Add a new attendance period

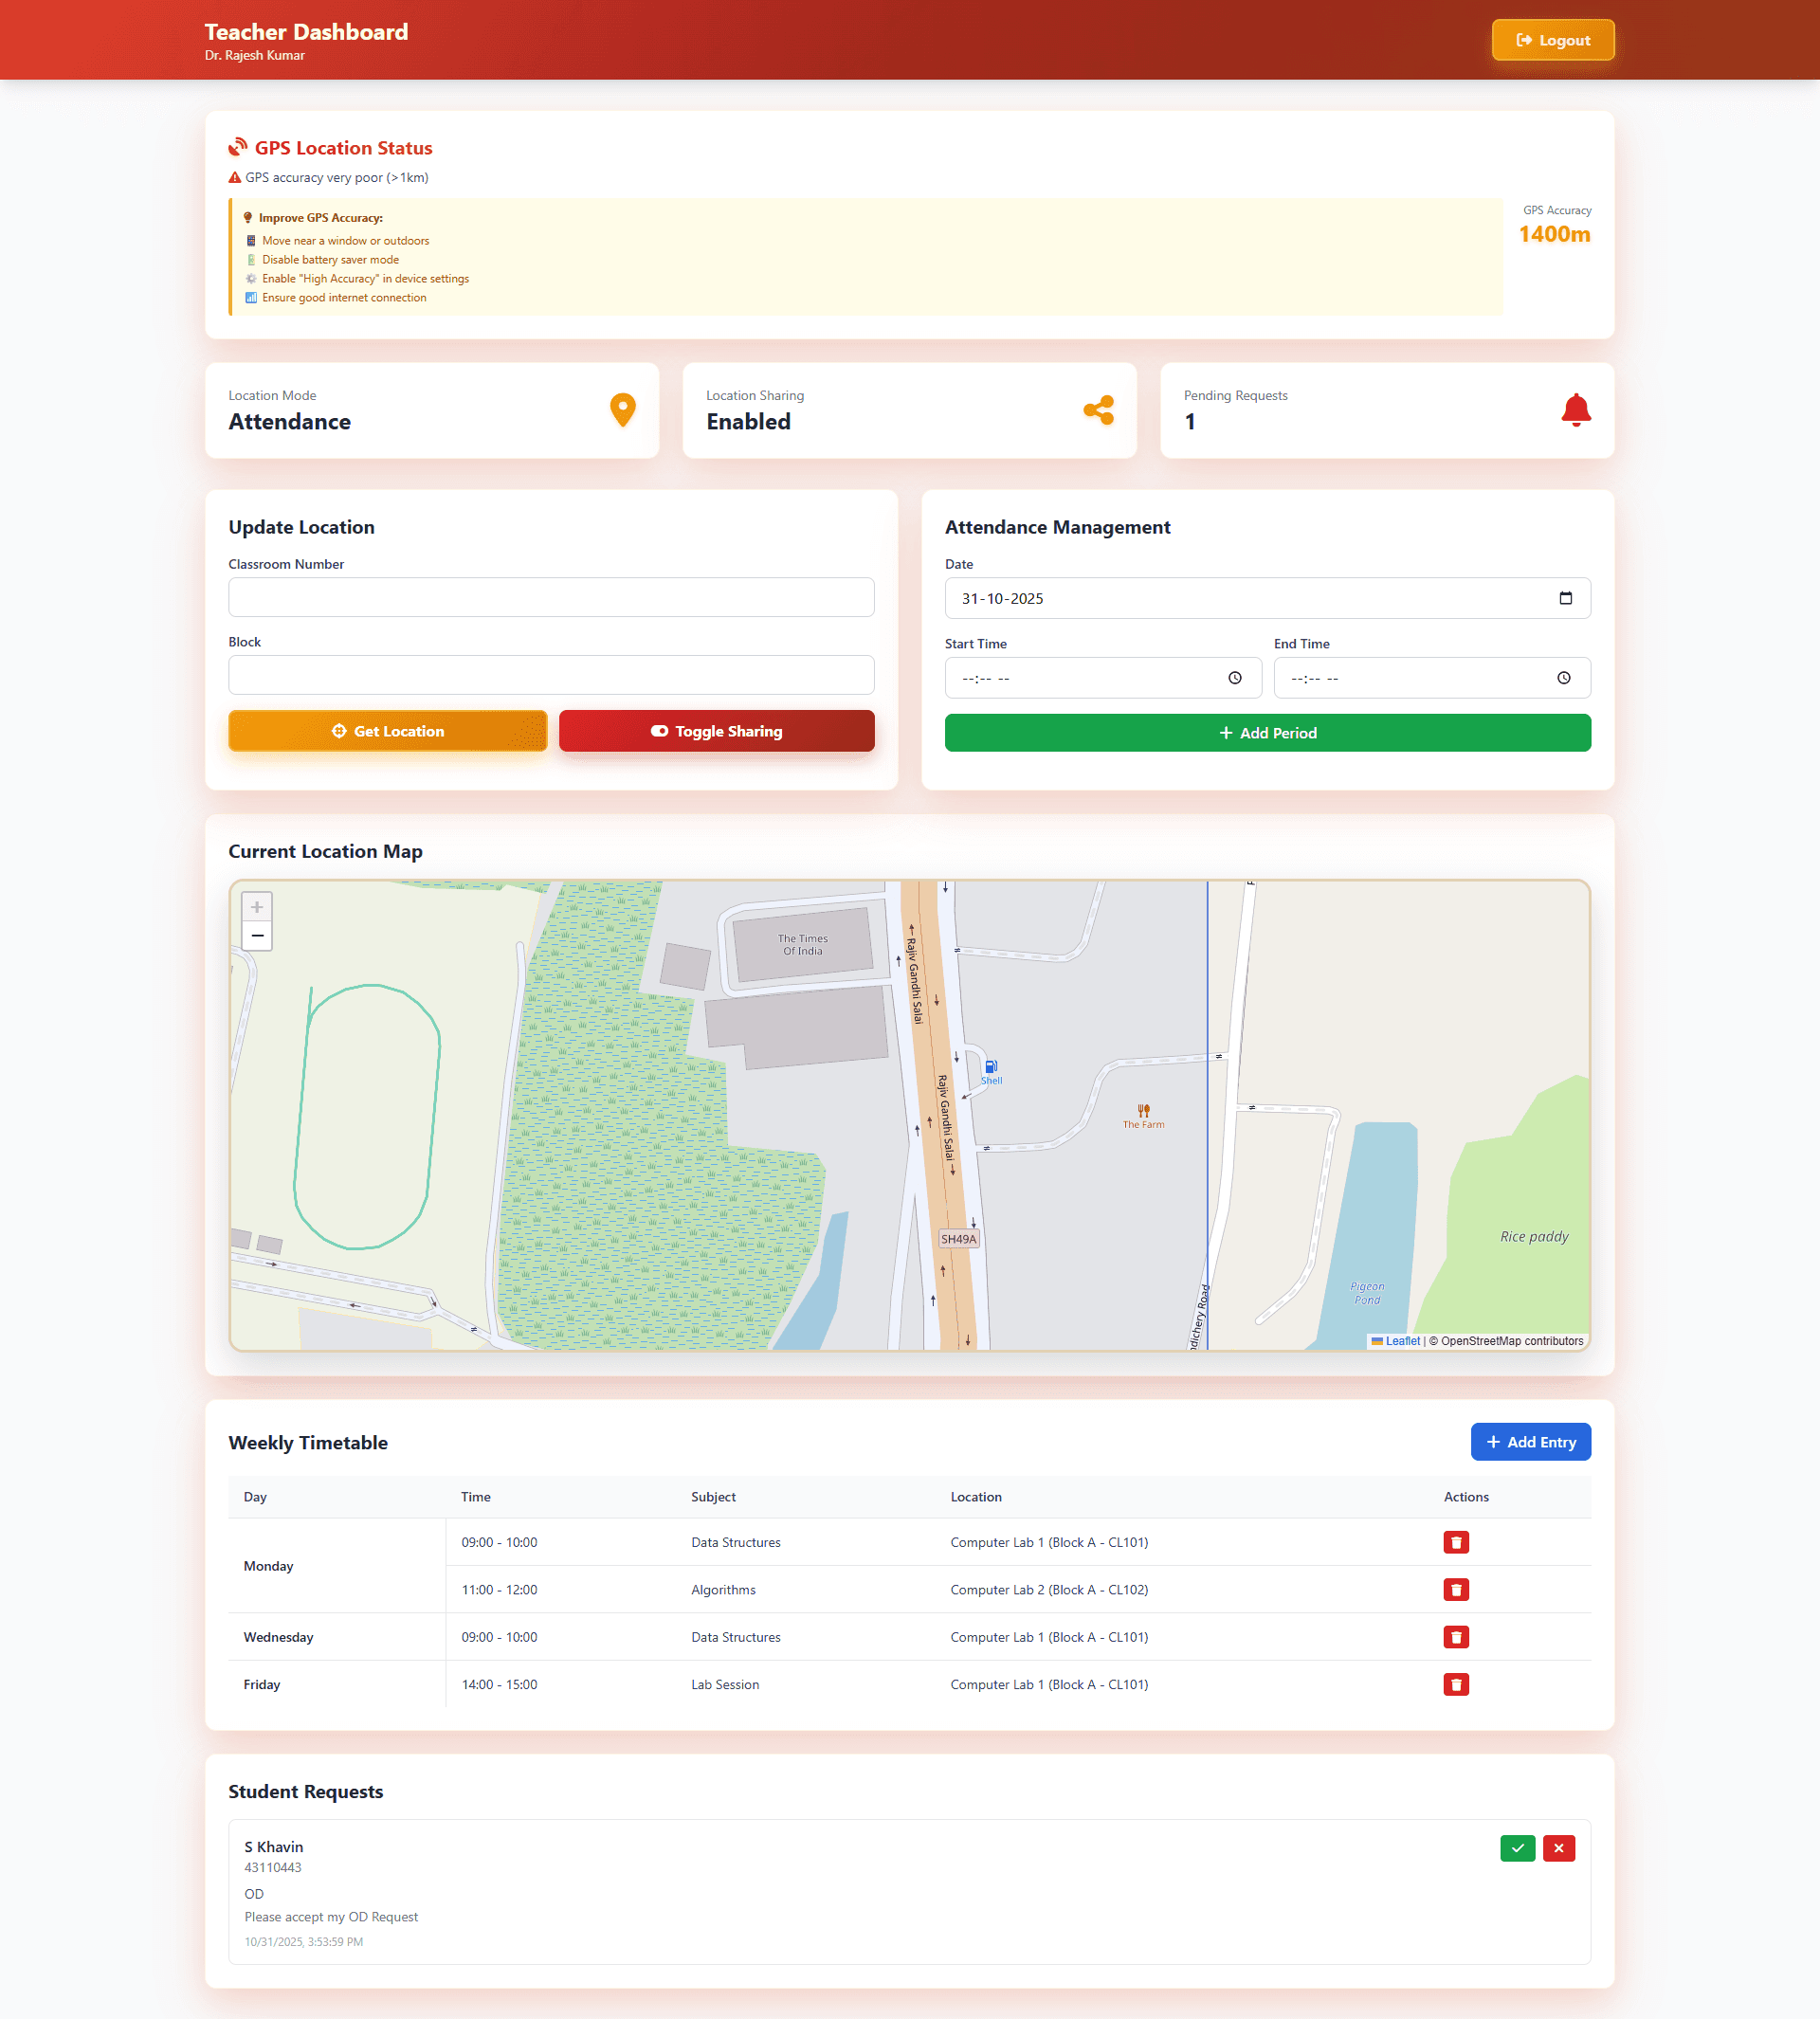tap(1267, 733)
